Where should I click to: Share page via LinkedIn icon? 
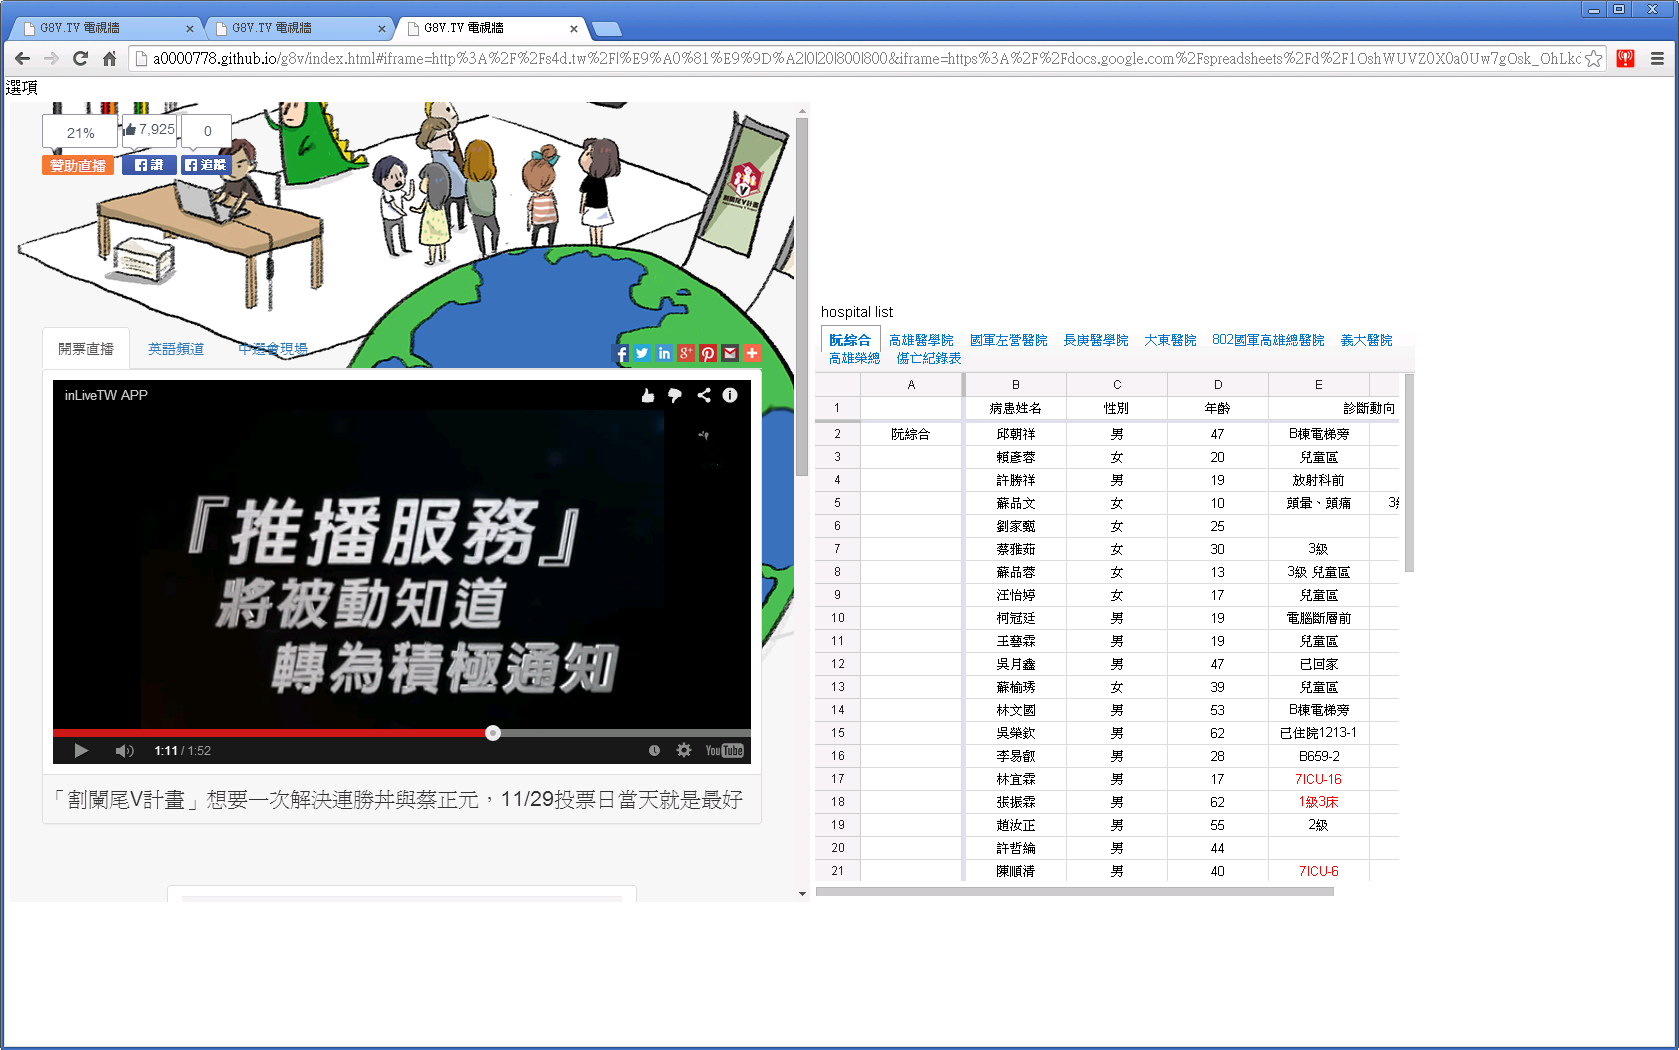click(664, 353)
